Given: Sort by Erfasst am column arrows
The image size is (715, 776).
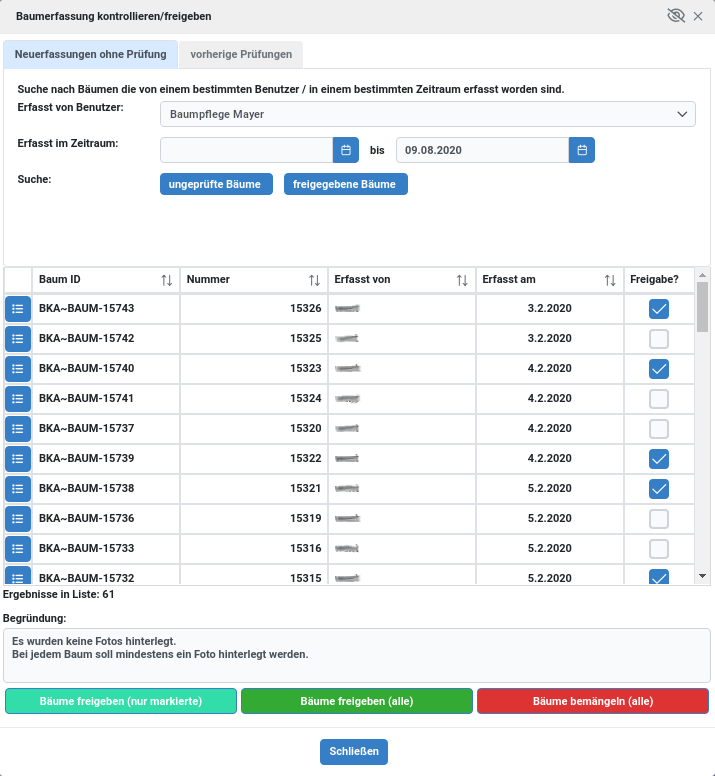Looking at the screenshot, I should (x=610, y=280).
